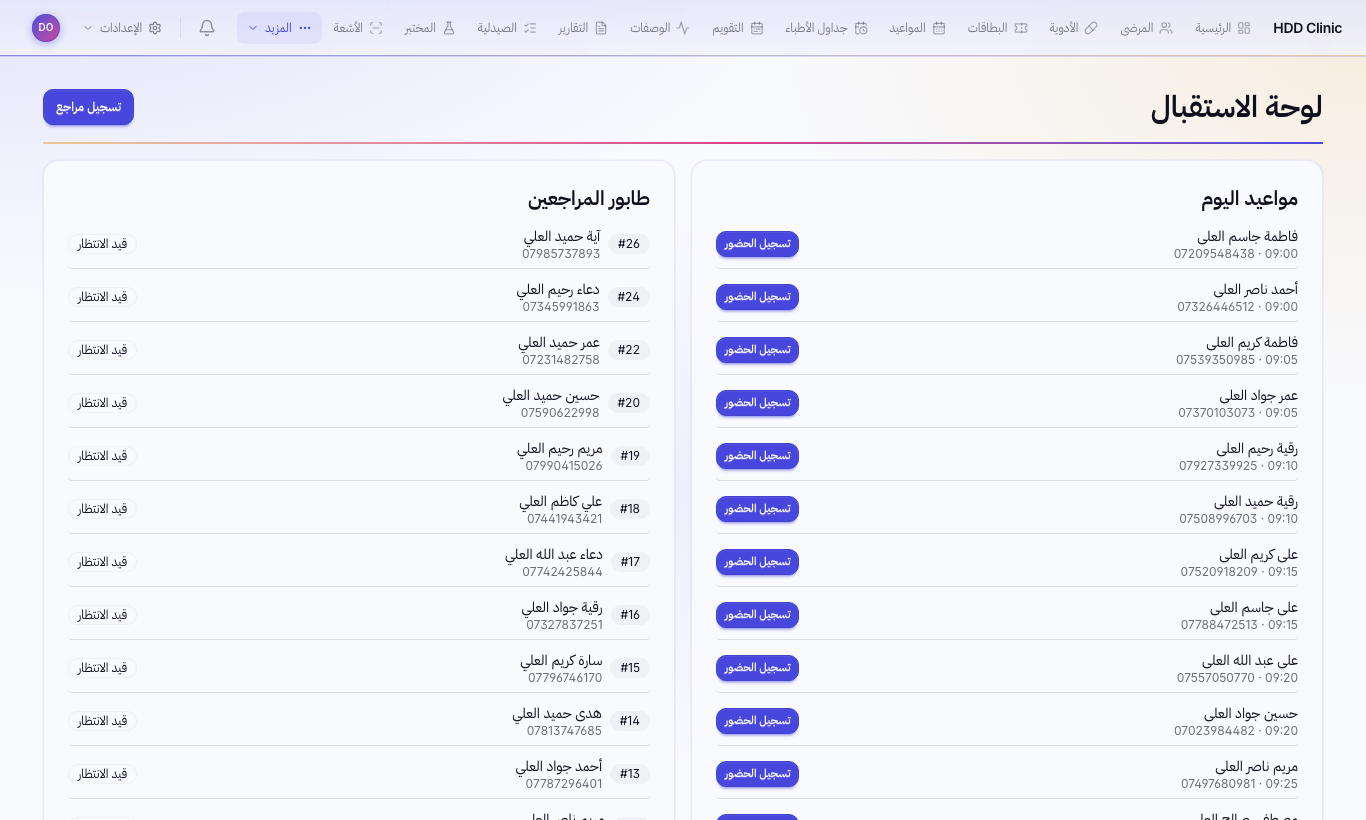The width and height of the screenshot is (1366, 820).
Task: Check in أحمد ناصر العلي
Action: coord(757,297)
